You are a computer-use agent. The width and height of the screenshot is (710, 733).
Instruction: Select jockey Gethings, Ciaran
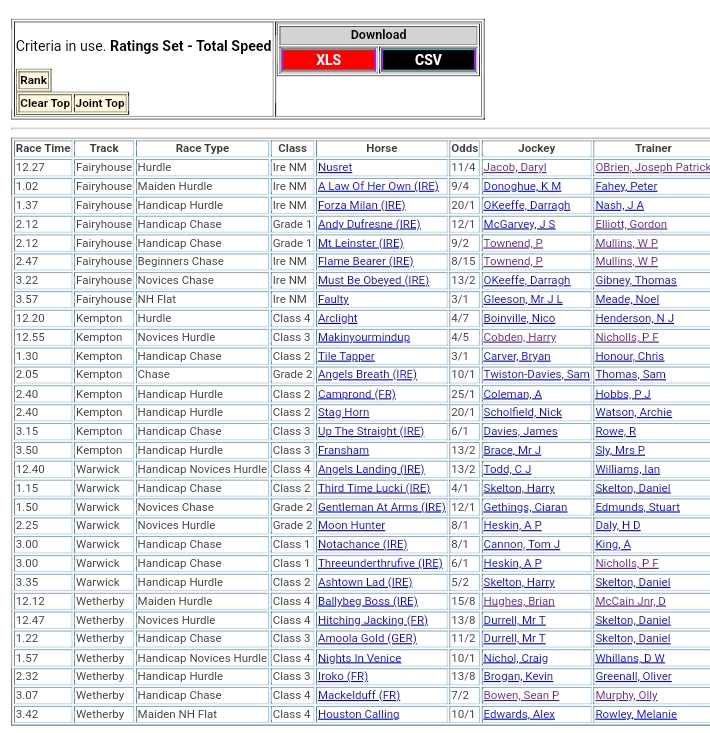[525, 507]
